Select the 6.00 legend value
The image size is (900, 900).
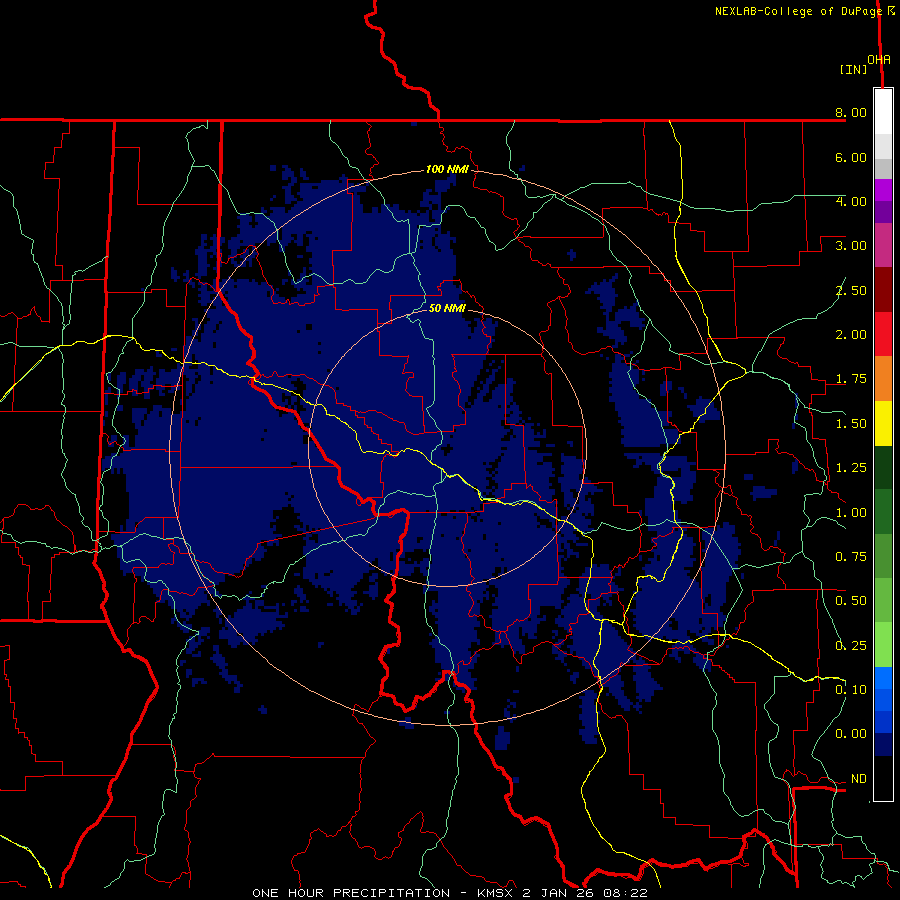point(851,157)
